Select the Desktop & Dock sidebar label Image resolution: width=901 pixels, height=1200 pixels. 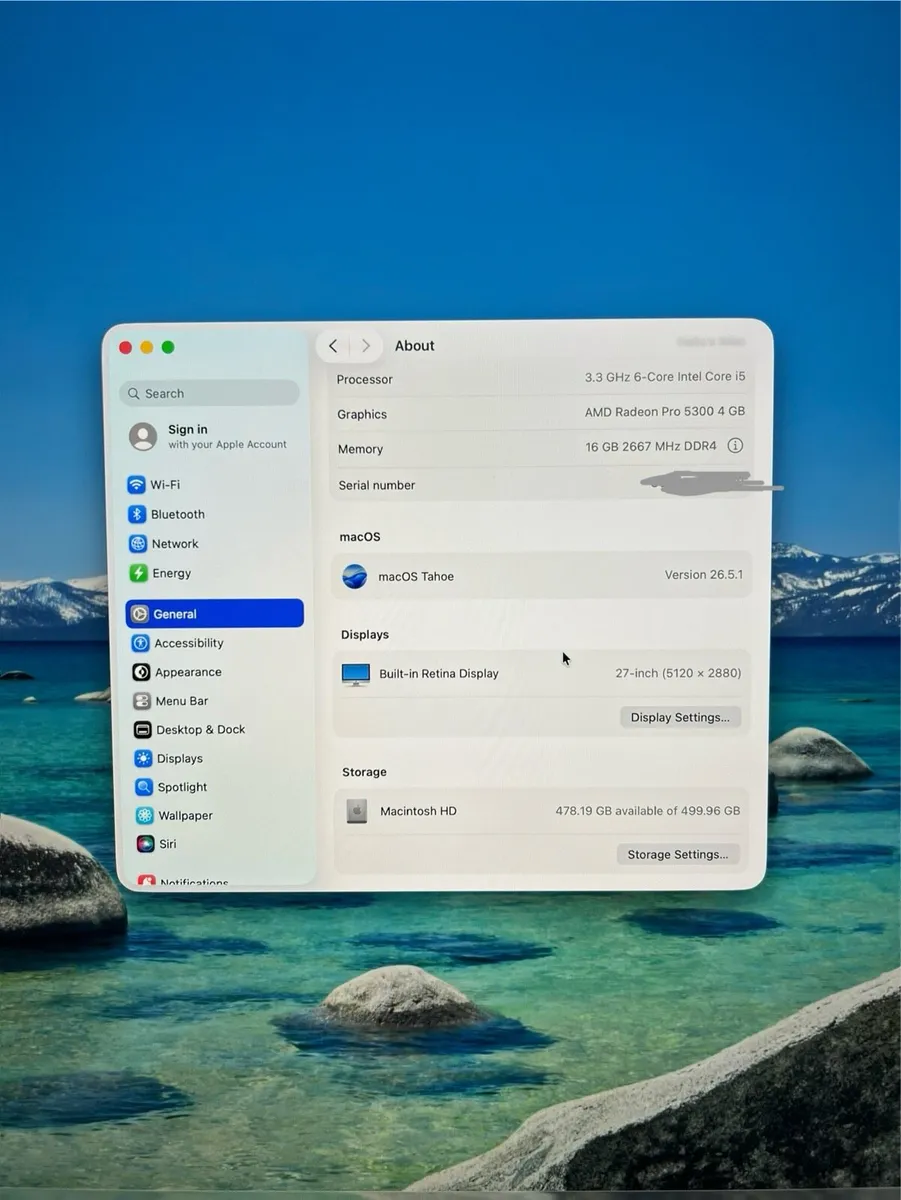coord(201,730)
